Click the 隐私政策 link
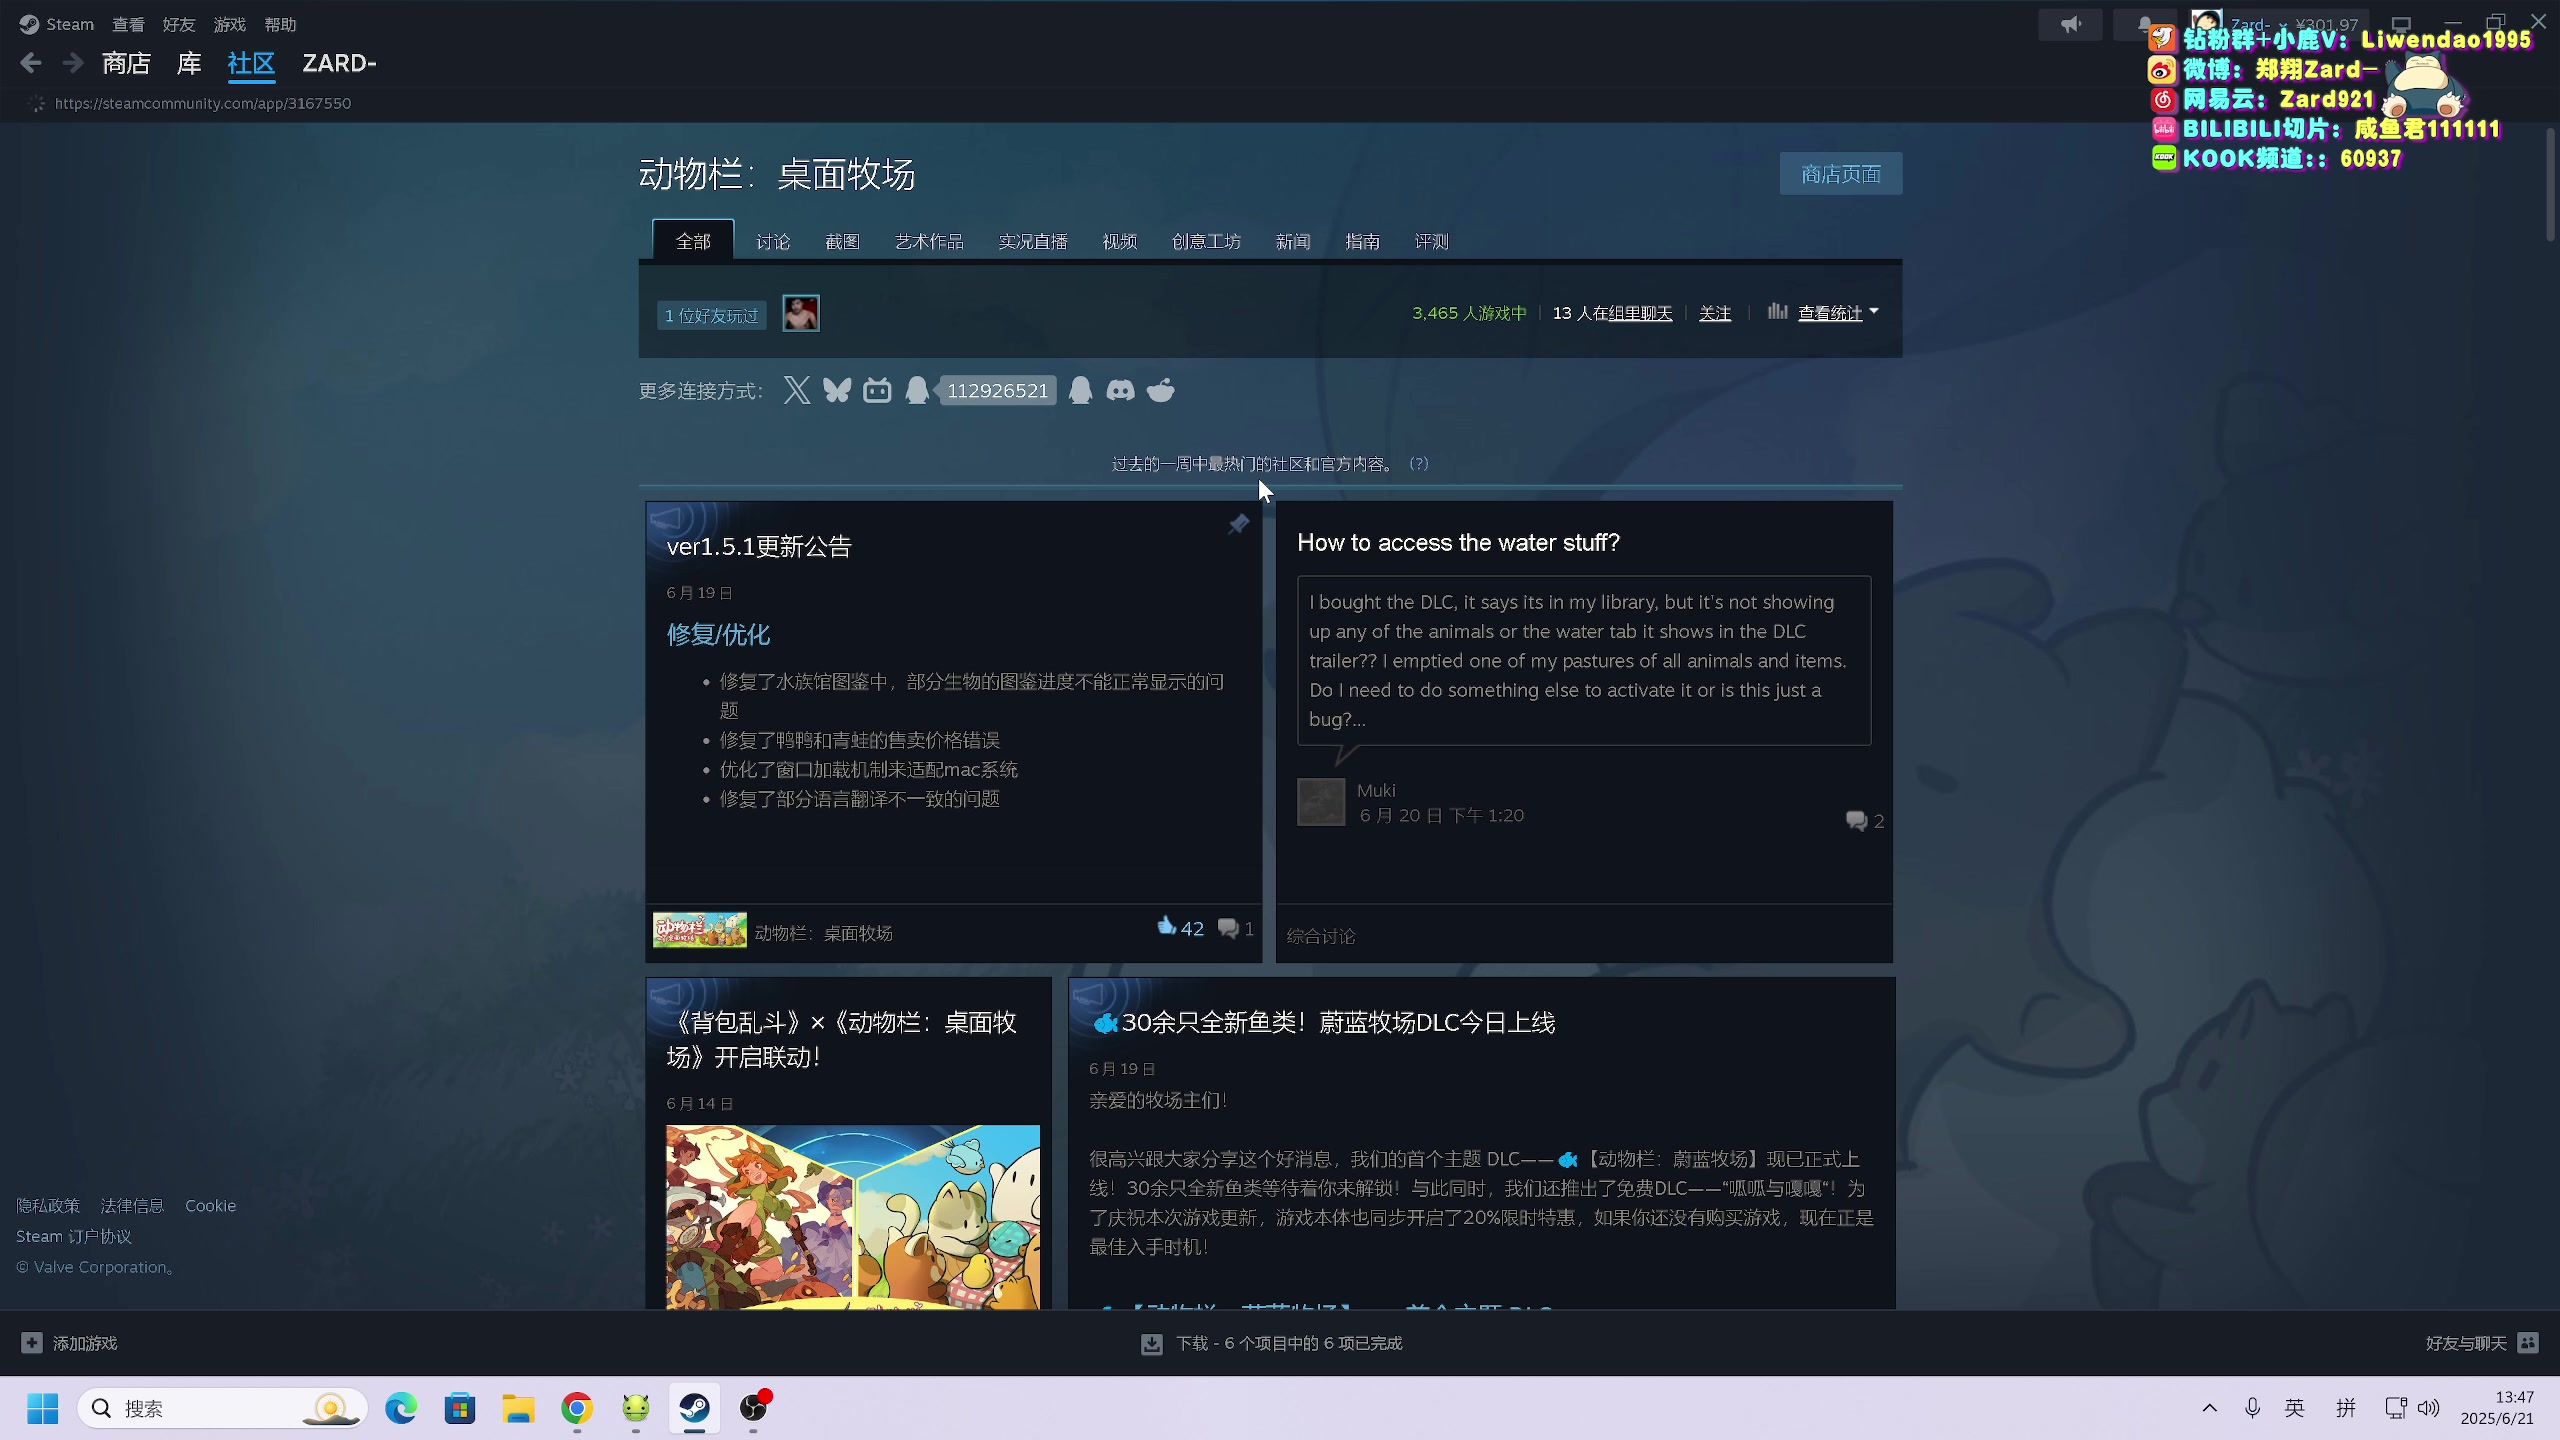2560x1440 pixels. click(x=48, y=1206)
